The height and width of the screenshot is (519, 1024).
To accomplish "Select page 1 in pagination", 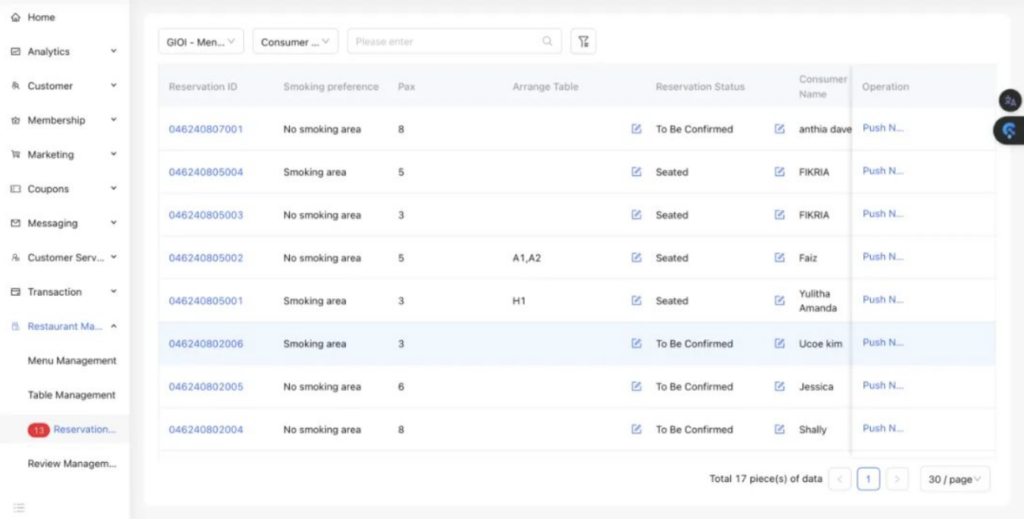I will pyautogui.click(x=868, y=479).
